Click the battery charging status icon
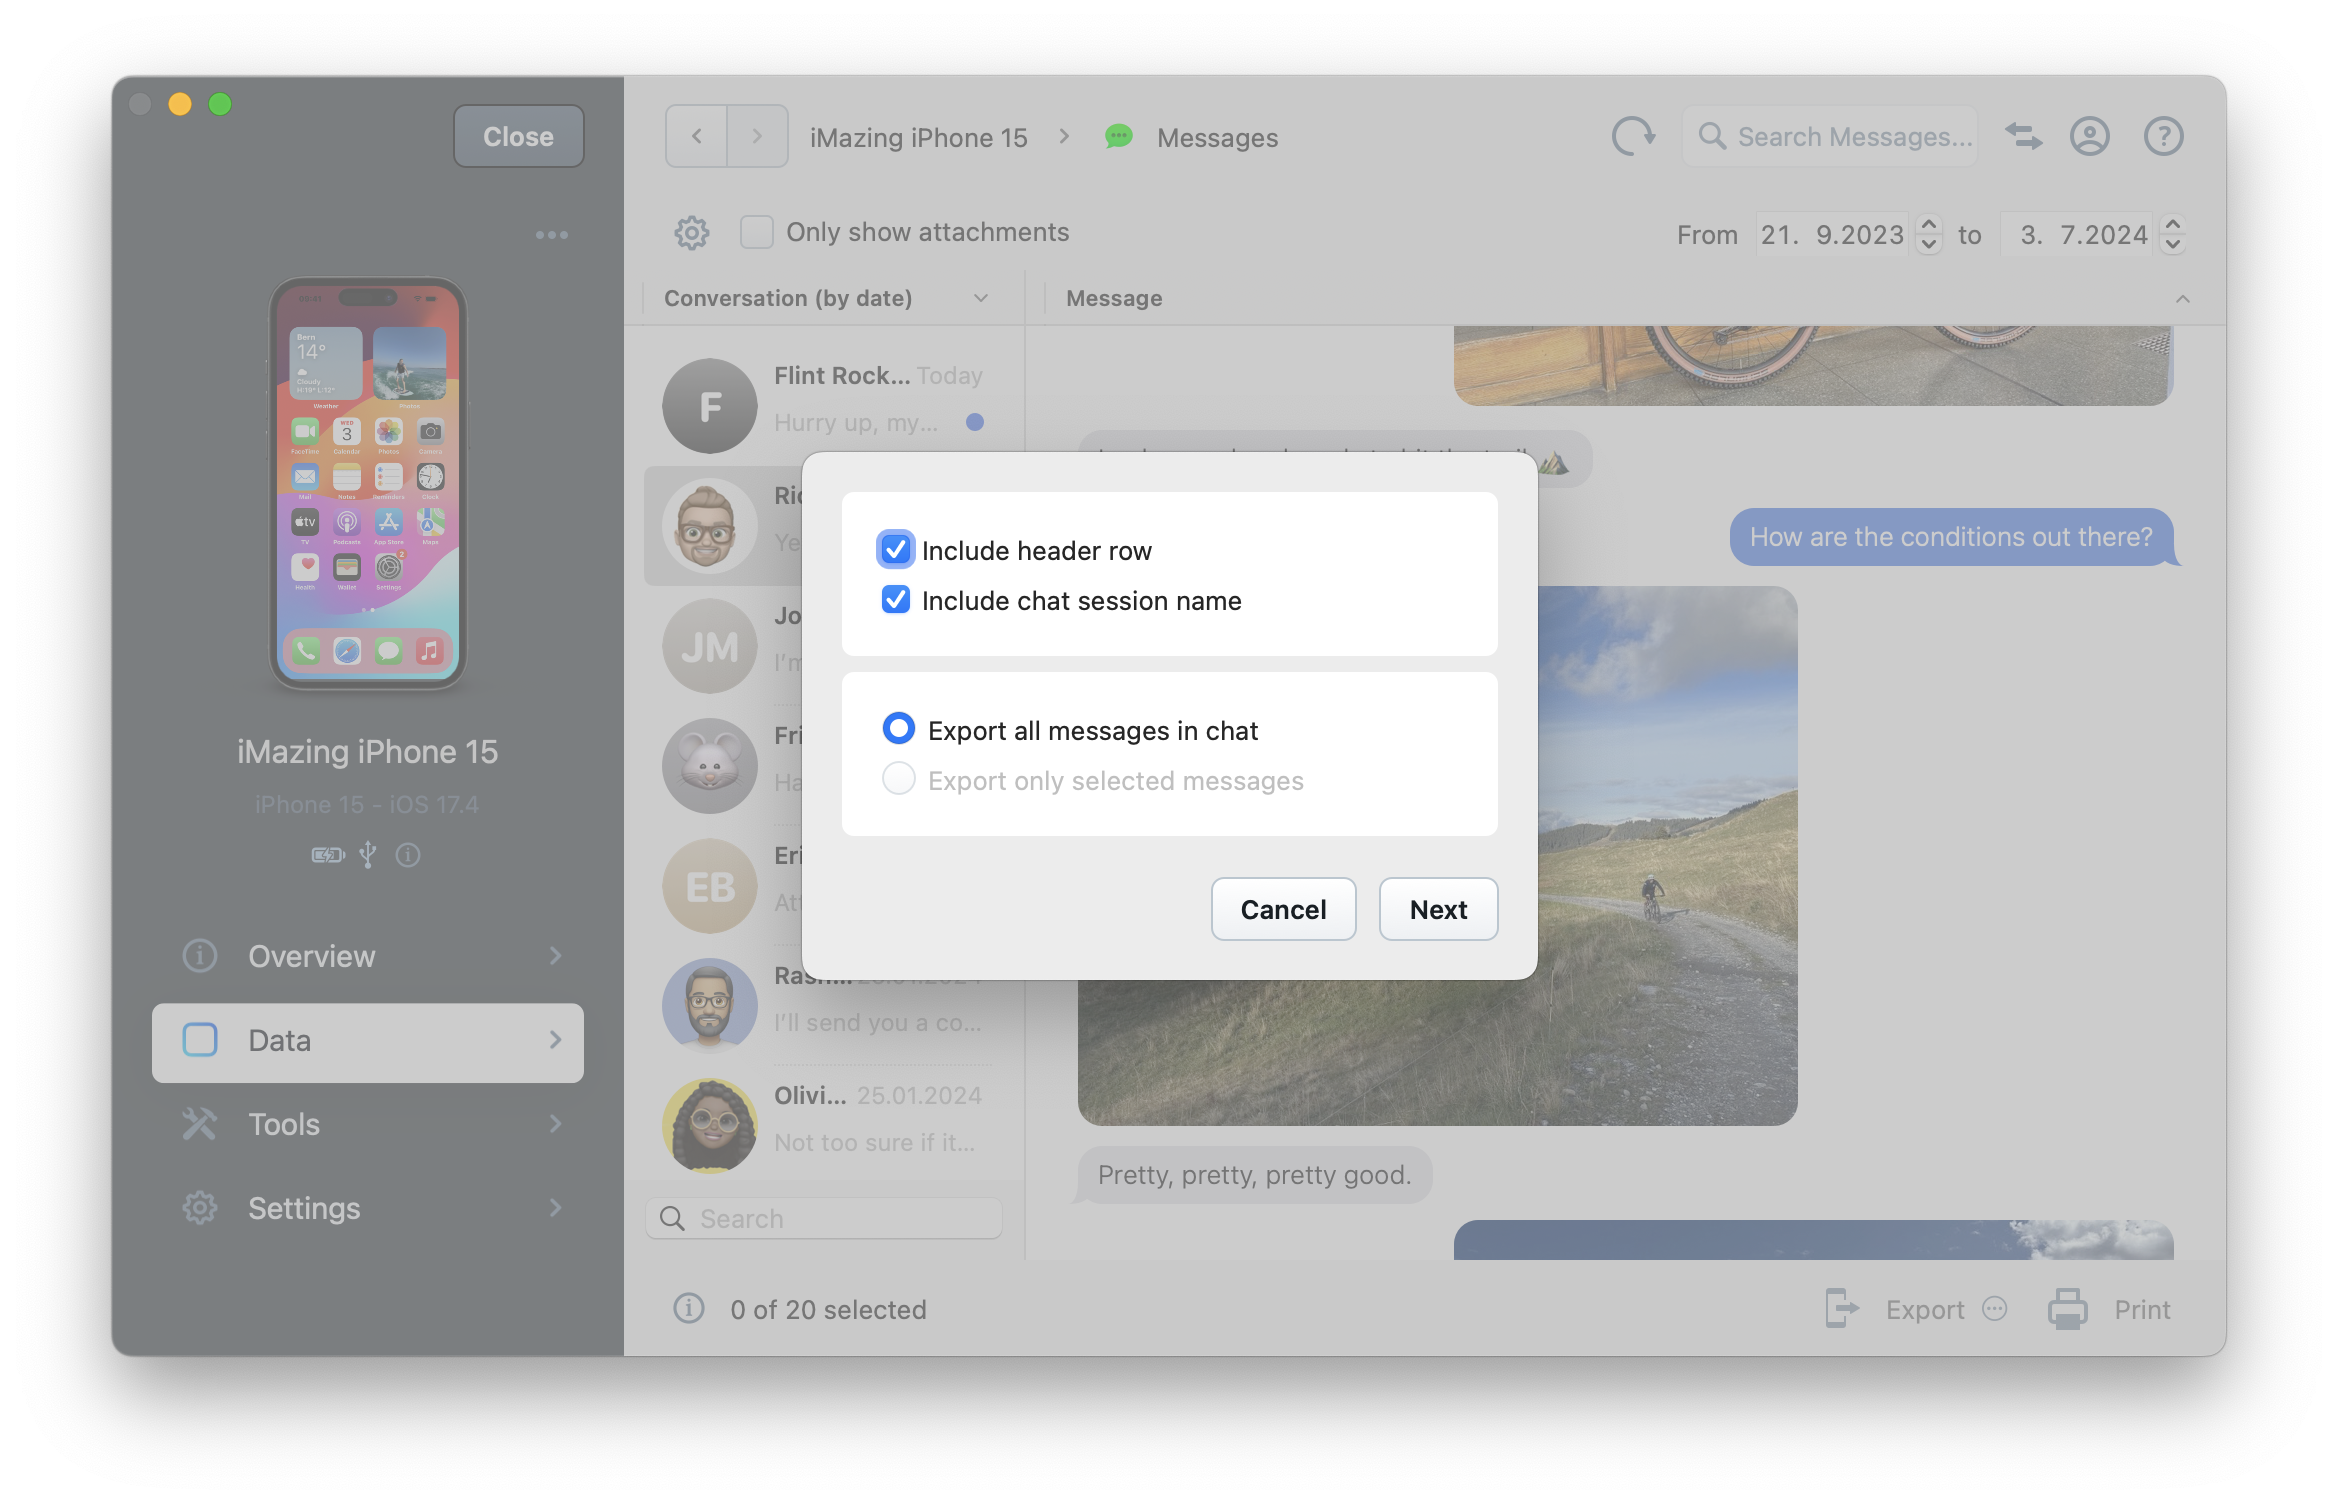Screen dimensions: 2338x1504 pyautogui.click(x=328, y=855)
